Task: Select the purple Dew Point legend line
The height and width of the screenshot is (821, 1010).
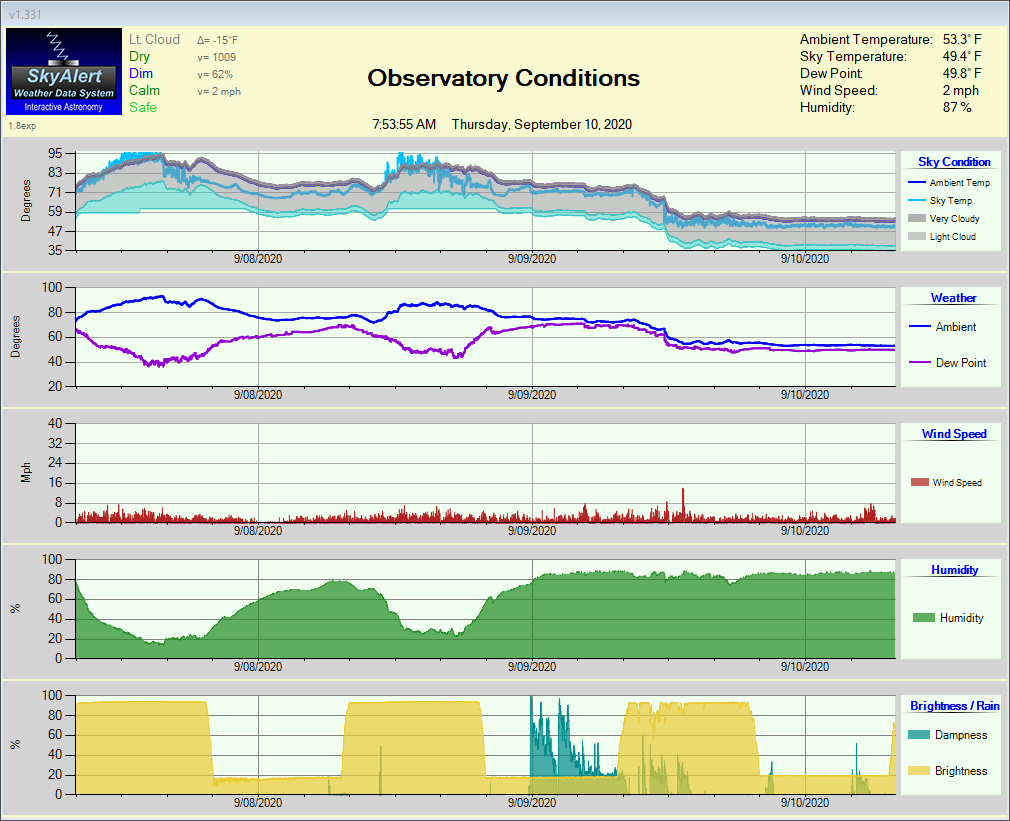Action: (x=921, y=363)
